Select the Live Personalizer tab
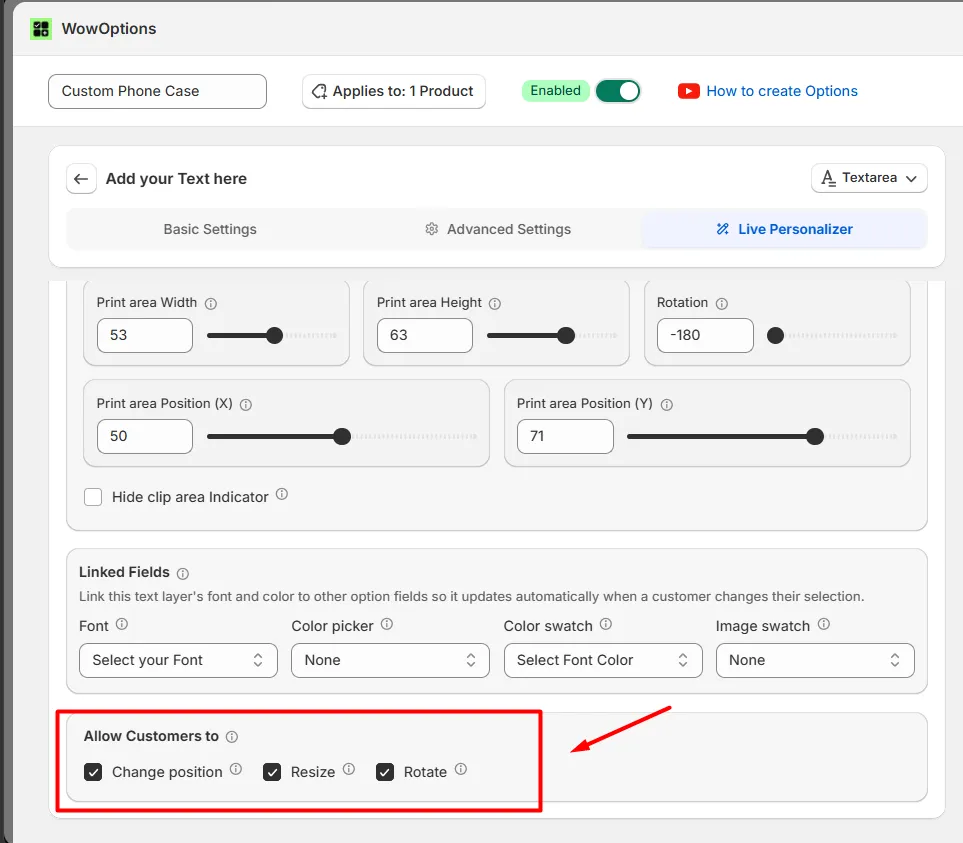This screenshot has width=963, height=843. coord(784,229)
